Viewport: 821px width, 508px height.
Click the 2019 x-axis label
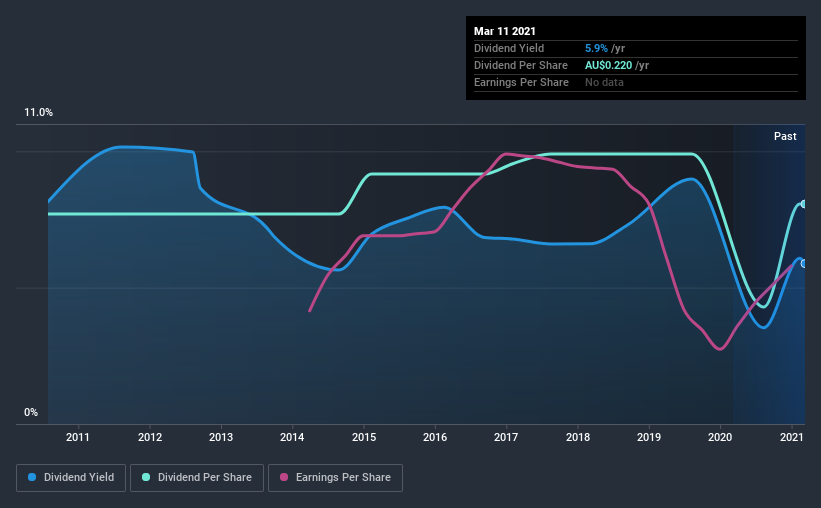[649, 437]
